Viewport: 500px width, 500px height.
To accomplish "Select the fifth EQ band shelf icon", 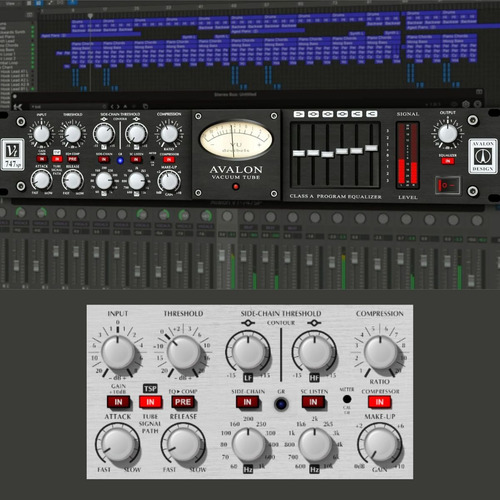I will tap(357, 114).
